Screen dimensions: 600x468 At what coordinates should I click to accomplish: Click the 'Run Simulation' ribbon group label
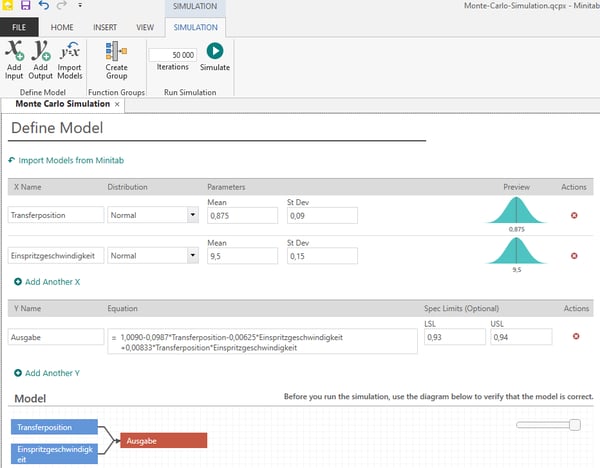190,92
